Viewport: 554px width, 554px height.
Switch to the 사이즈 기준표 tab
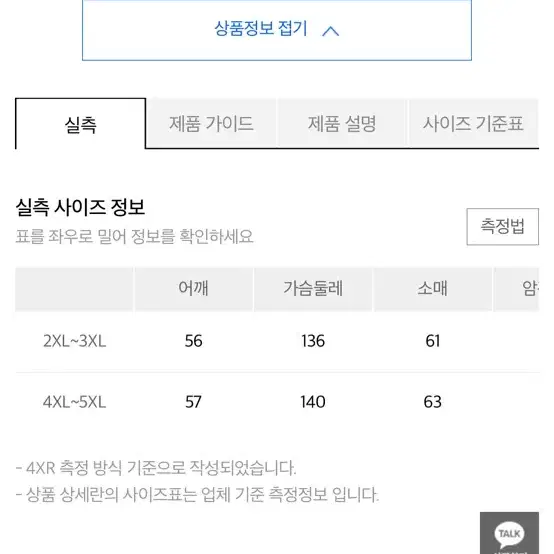473,124
